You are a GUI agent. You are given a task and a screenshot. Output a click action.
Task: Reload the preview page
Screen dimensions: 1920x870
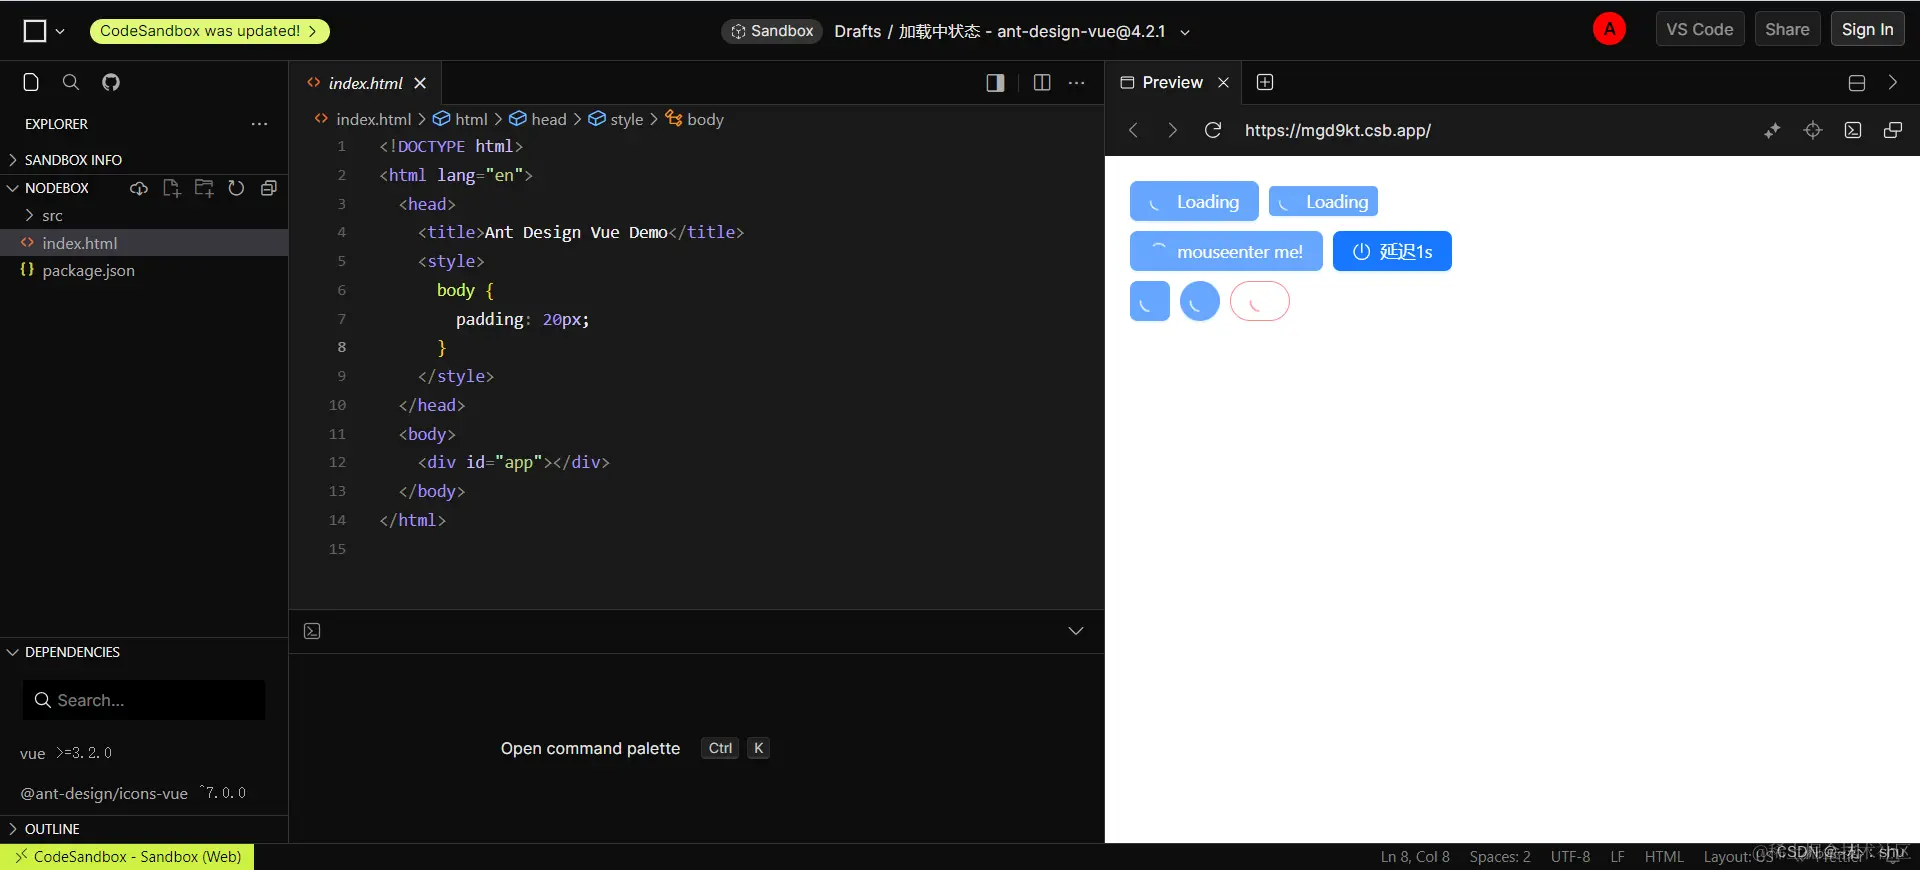click(1213, 130)
